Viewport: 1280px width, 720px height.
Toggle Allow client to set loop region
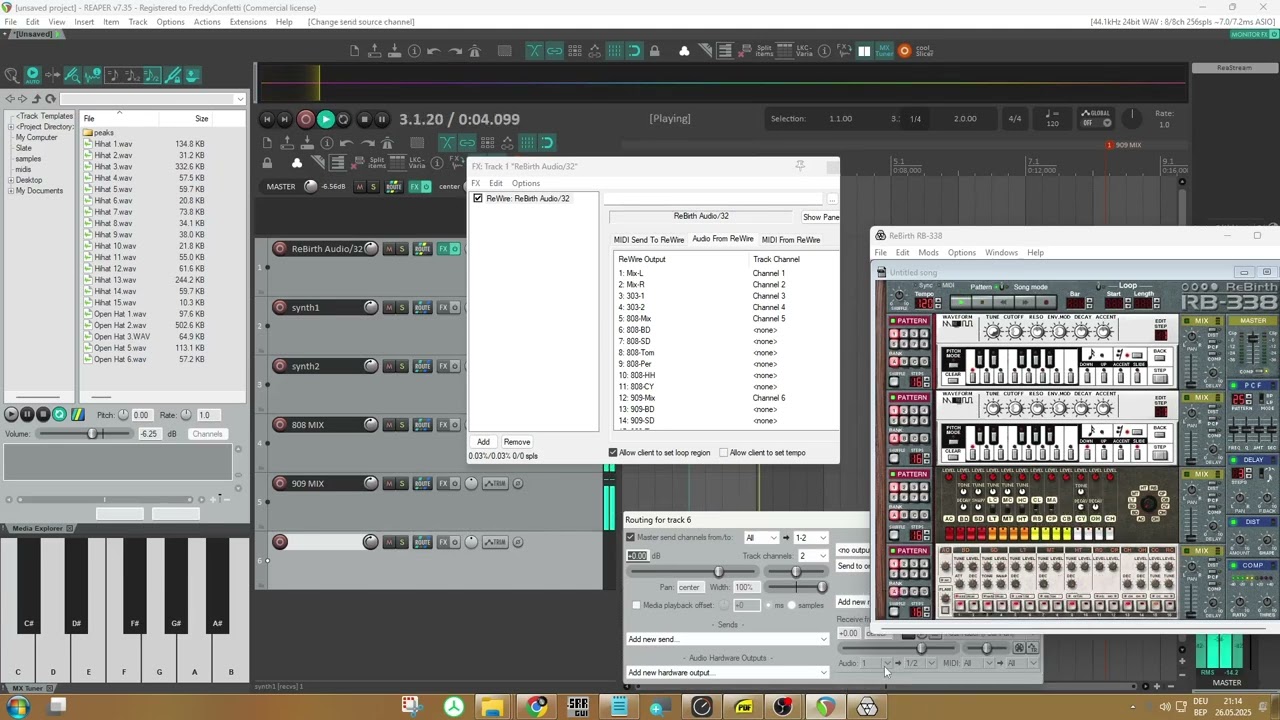click(x=613, y=453)
